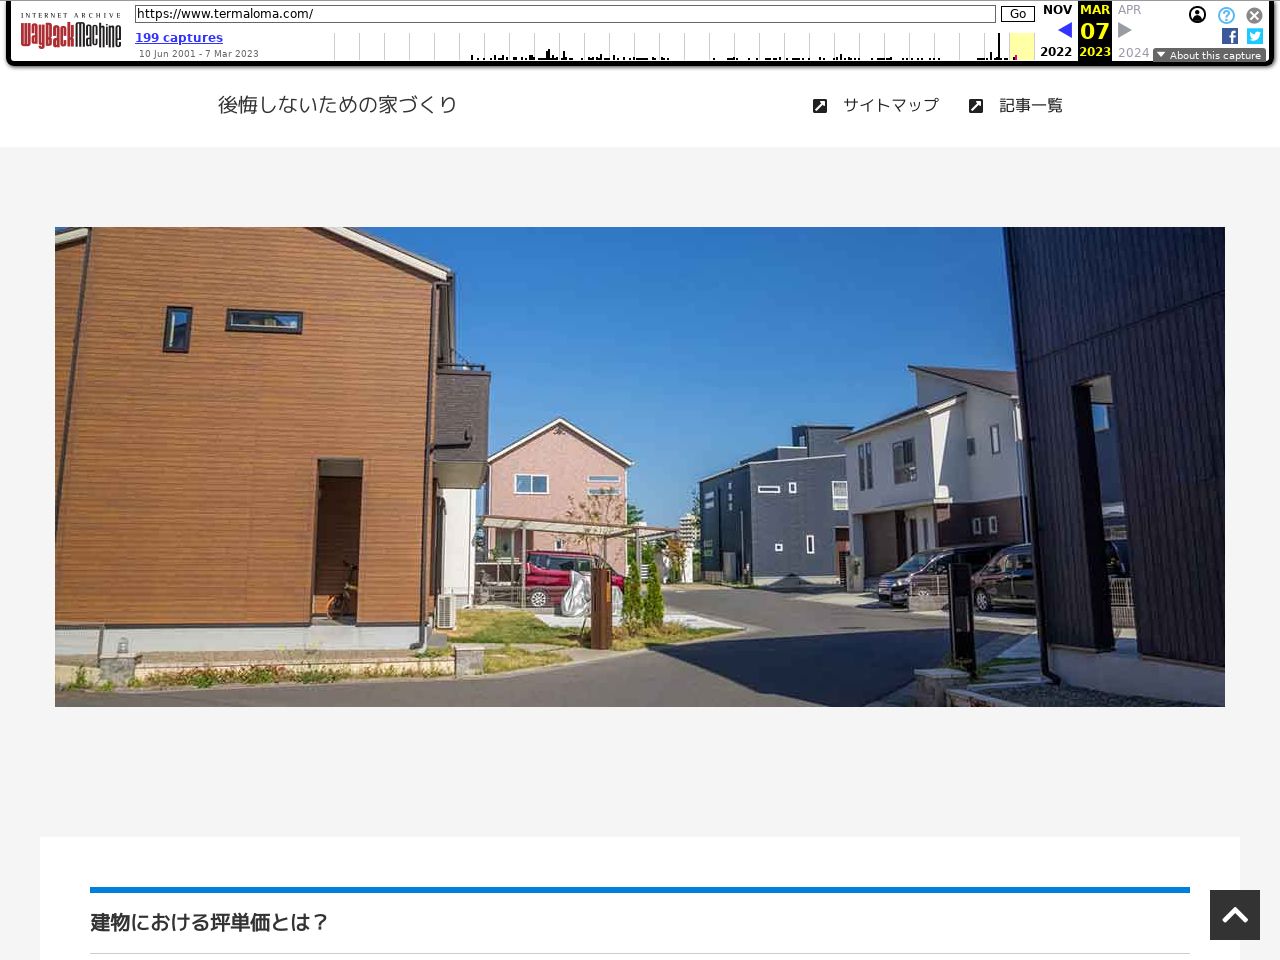
Task: Click the neighborhood houses hero image
Action: 640,467
